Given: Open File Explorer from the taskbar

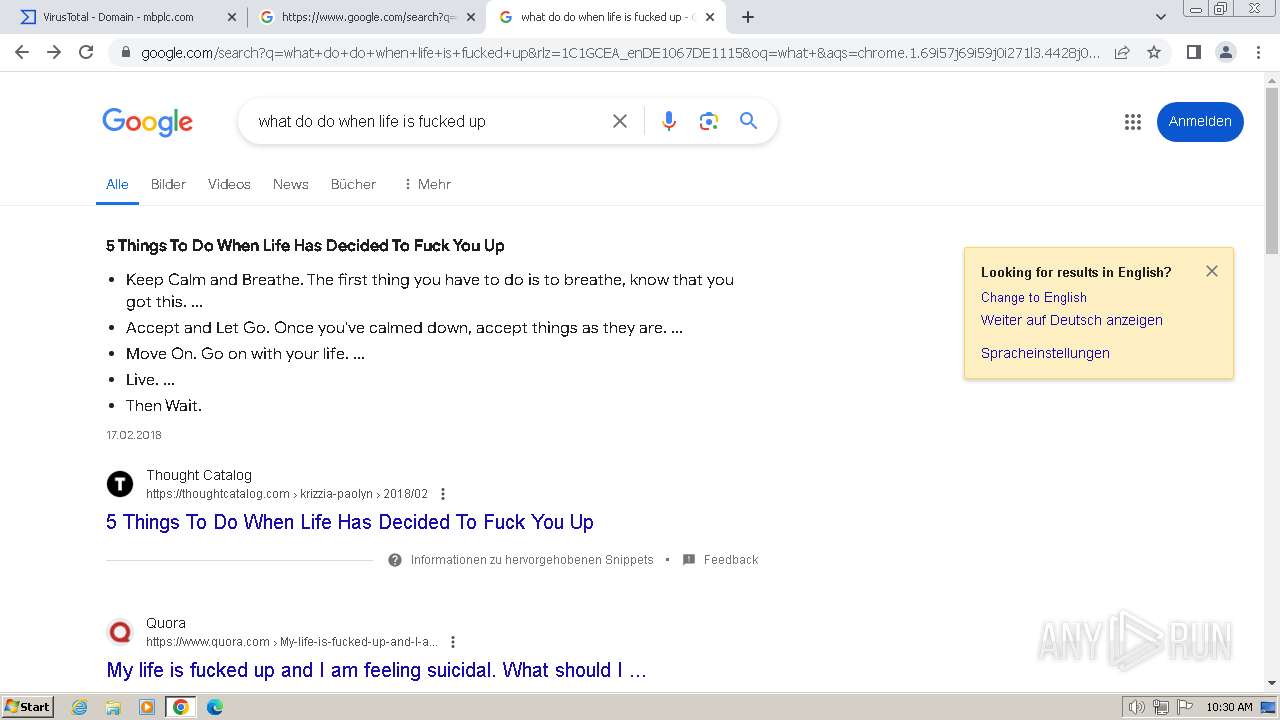Looking at the screenshot, I should [x=113, y=707].
